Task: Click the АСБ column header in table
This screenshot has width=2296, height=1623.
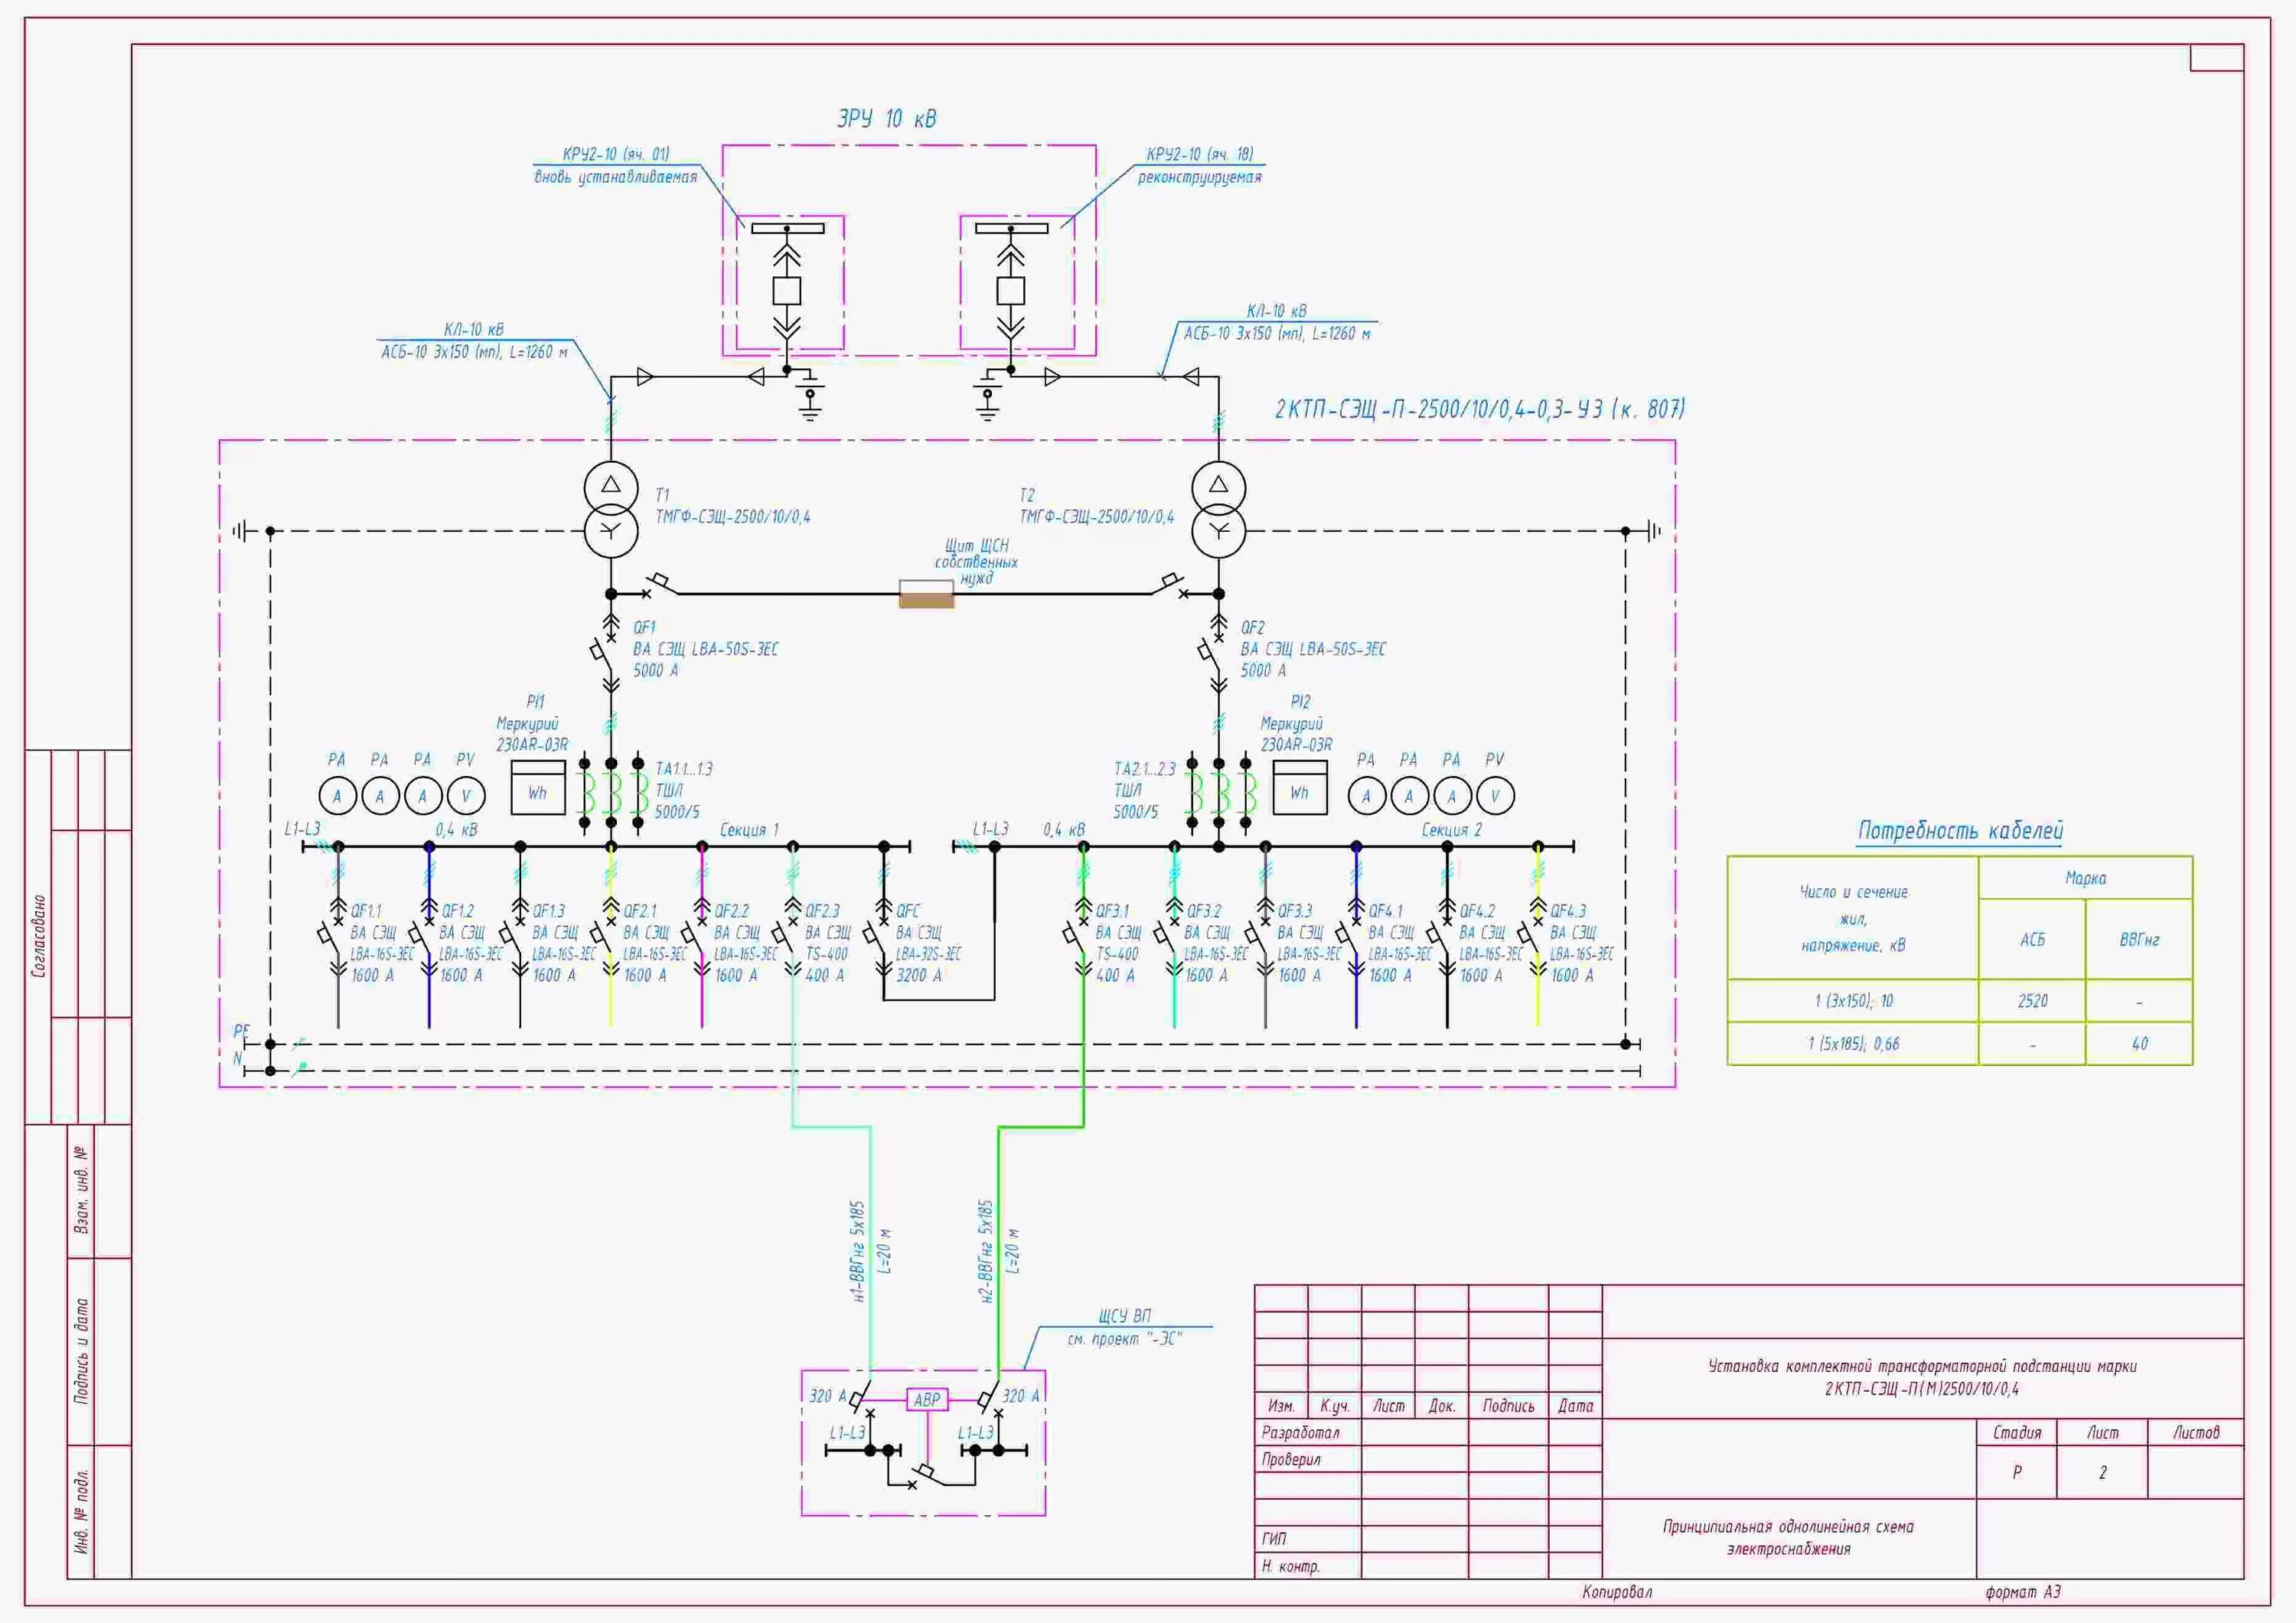Action: pyautogui.click(x=2032, y=939)
